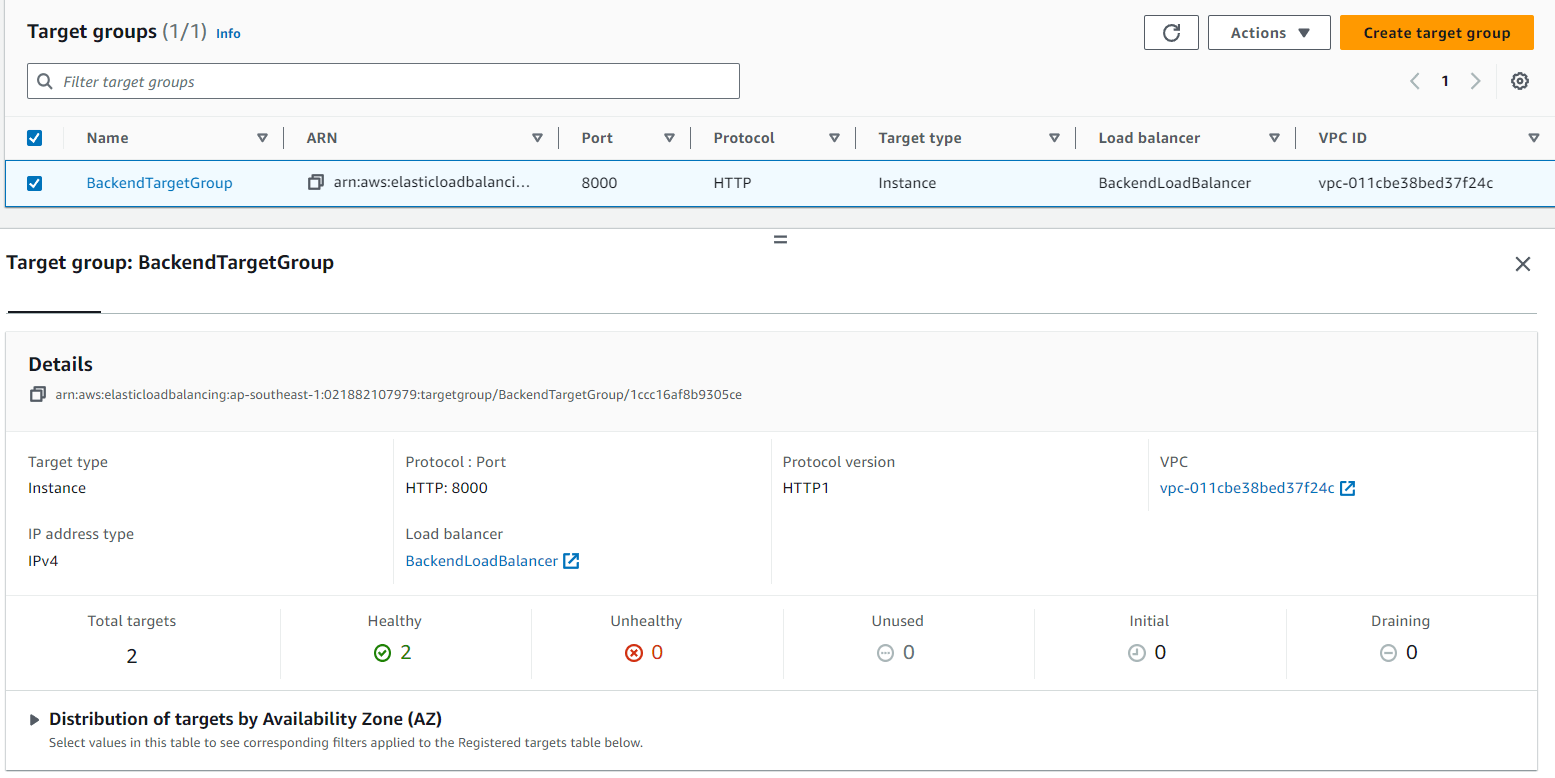Click the Unused status icon

point(885,653)
